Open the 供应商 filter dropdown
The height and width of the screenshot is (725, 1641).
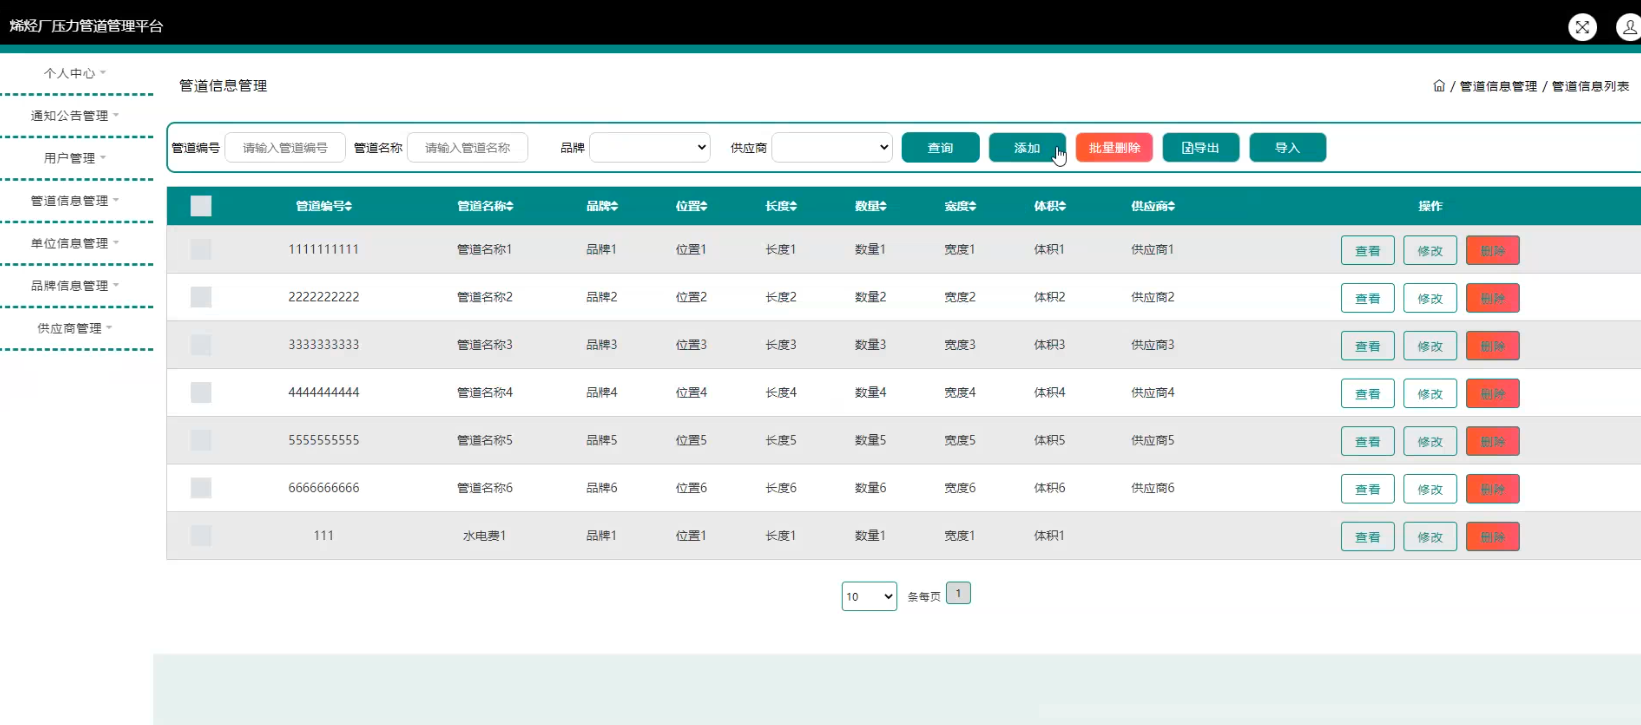(832, 147)
